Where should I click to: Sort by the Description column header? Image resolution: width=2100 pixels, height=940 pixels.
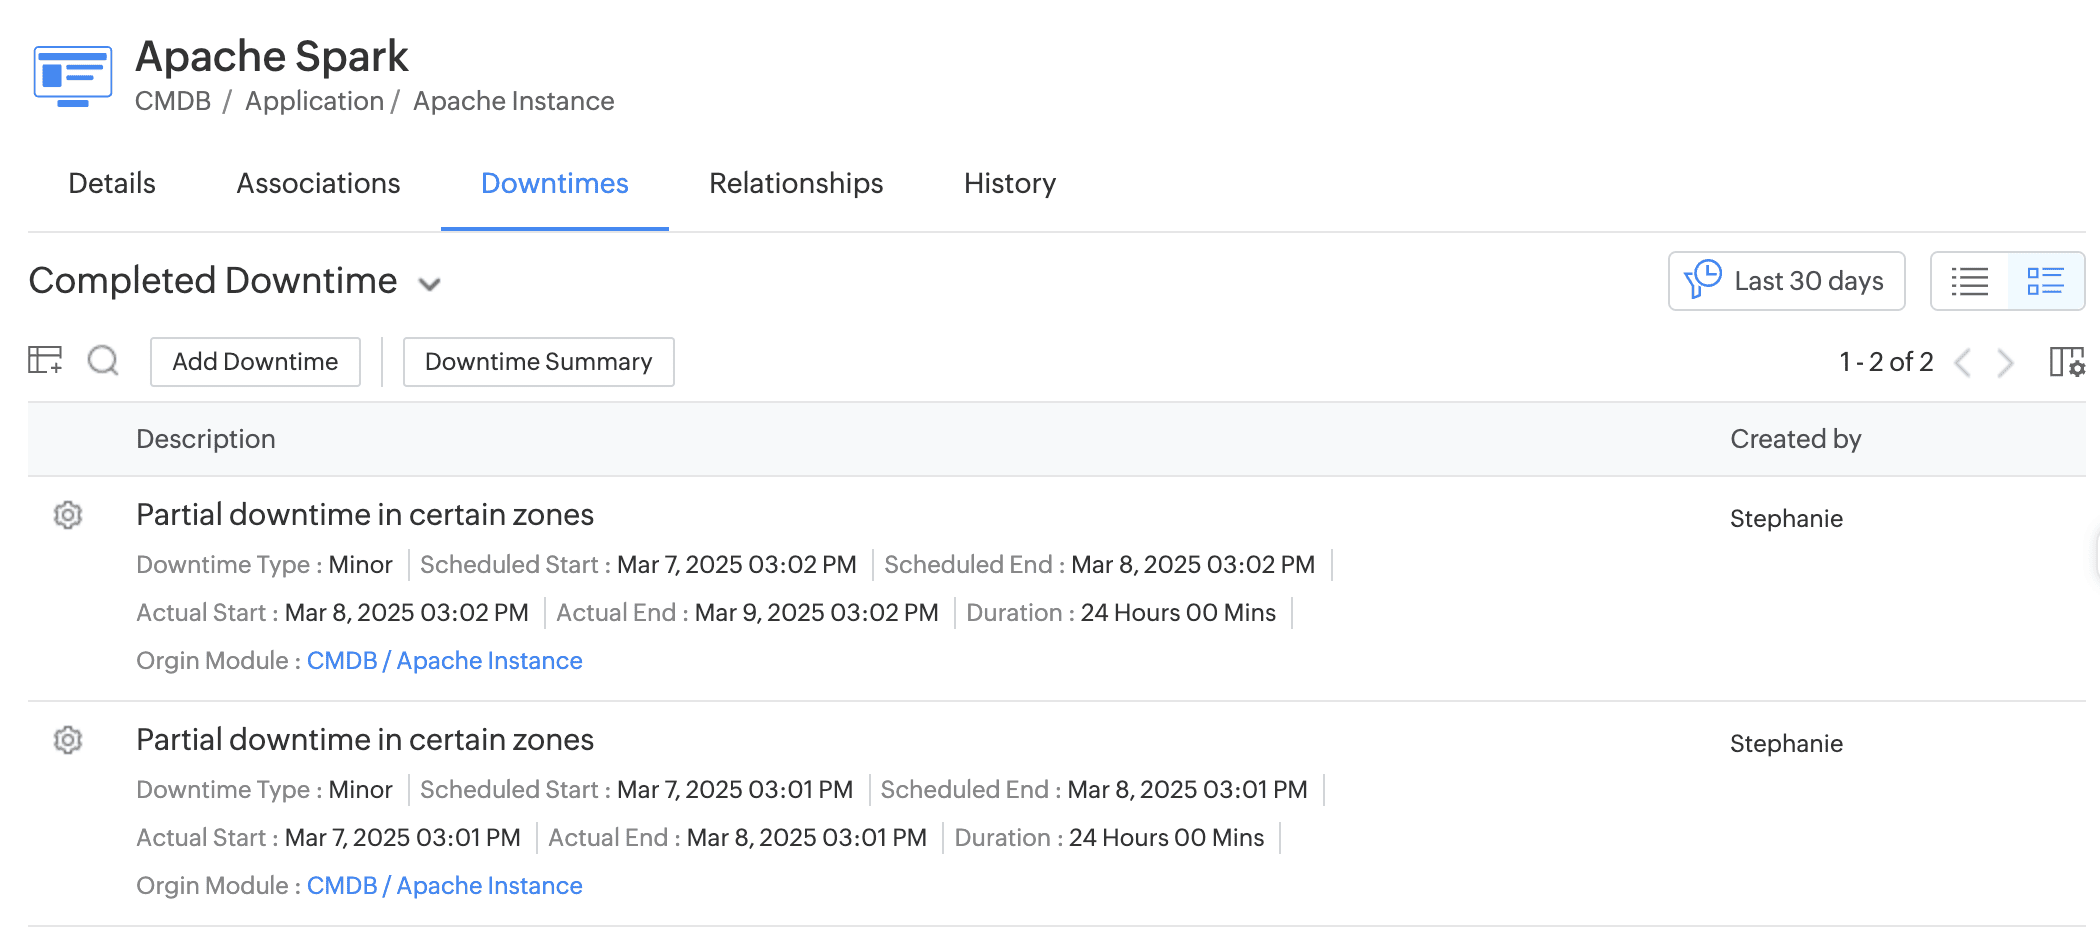[x=206, y=439]
